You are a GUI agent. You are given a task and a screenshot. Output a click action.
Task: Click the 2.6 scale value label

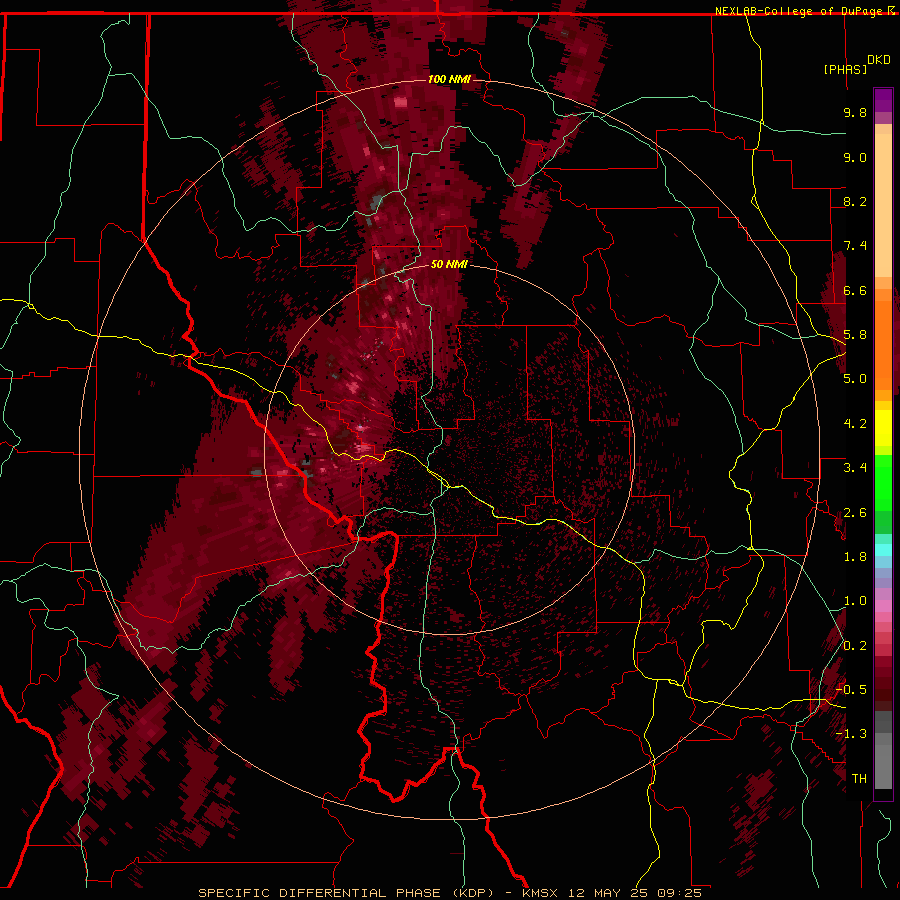click(855, 513)
